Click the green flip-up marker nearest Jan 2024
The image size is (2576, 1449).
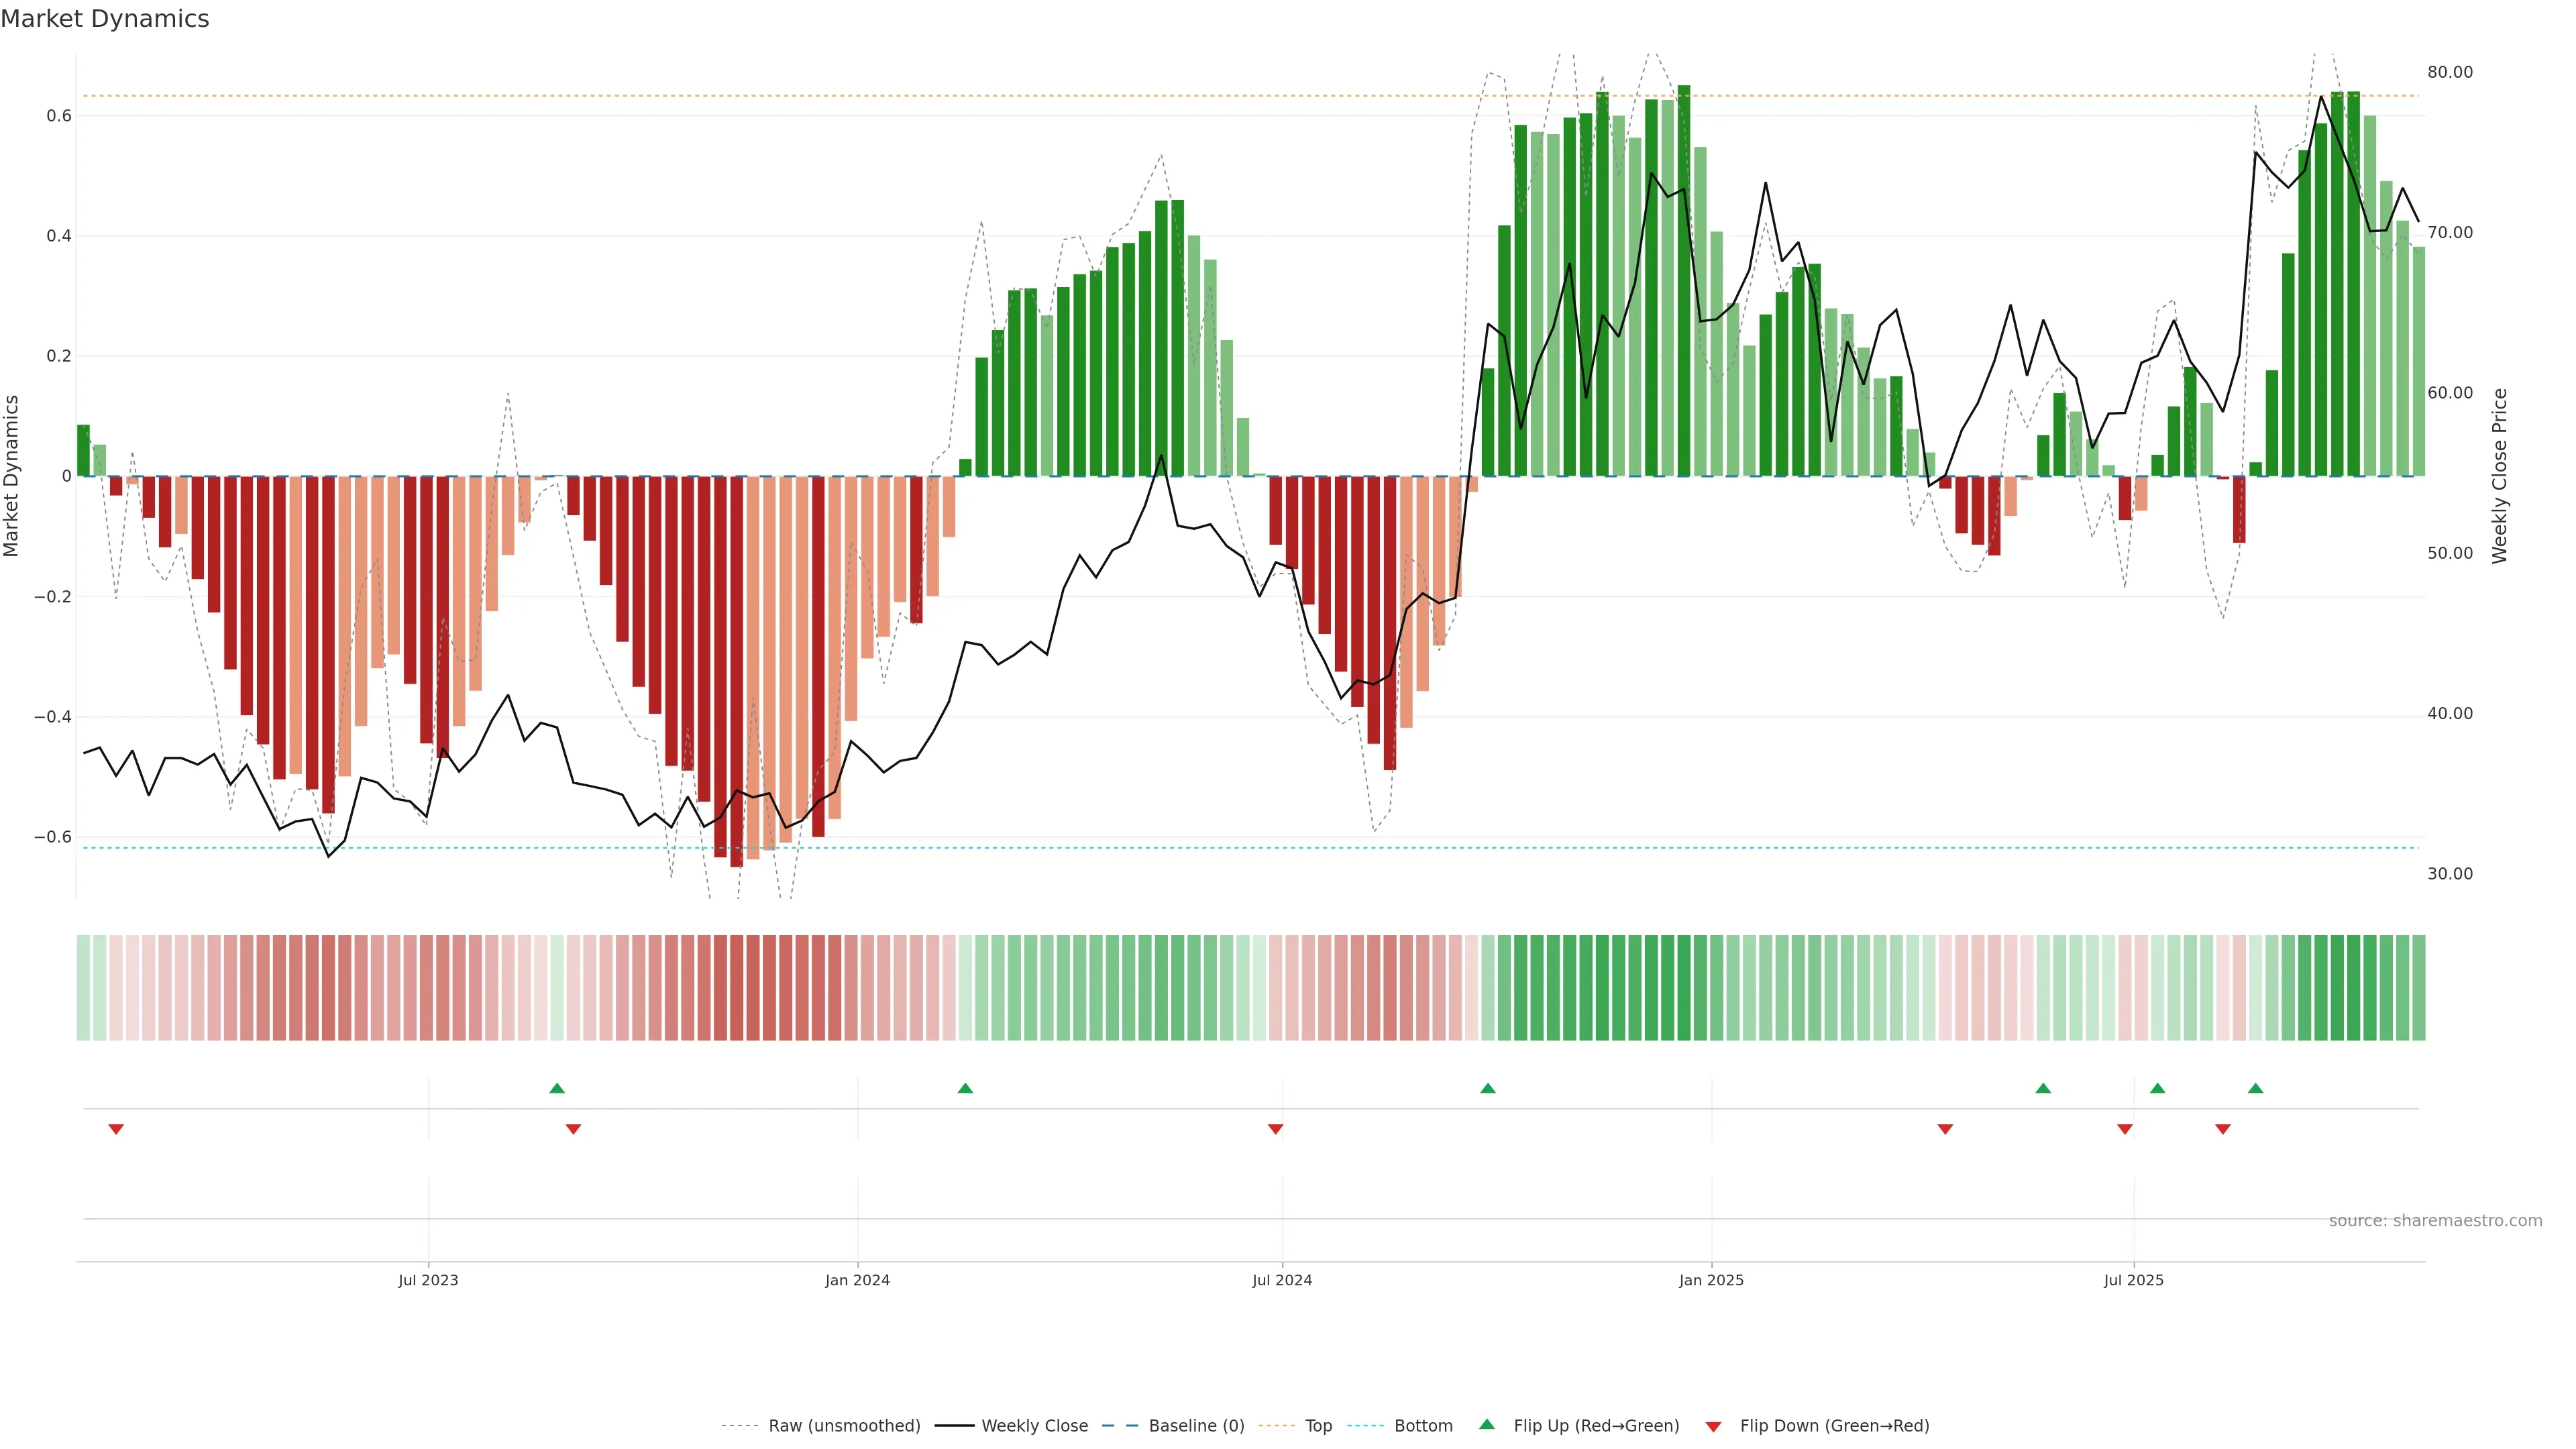[x=965, y=1088]
